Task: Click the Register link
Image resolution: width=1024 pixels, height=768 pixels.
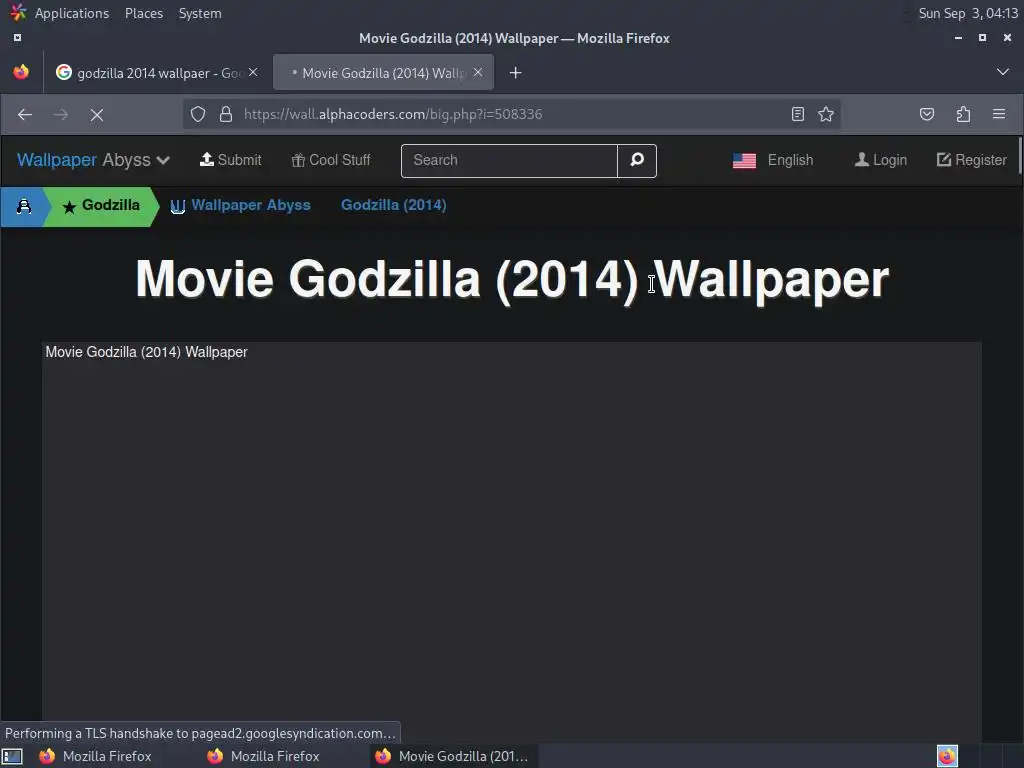Action: pyautogui.click(x=972, y=160)
